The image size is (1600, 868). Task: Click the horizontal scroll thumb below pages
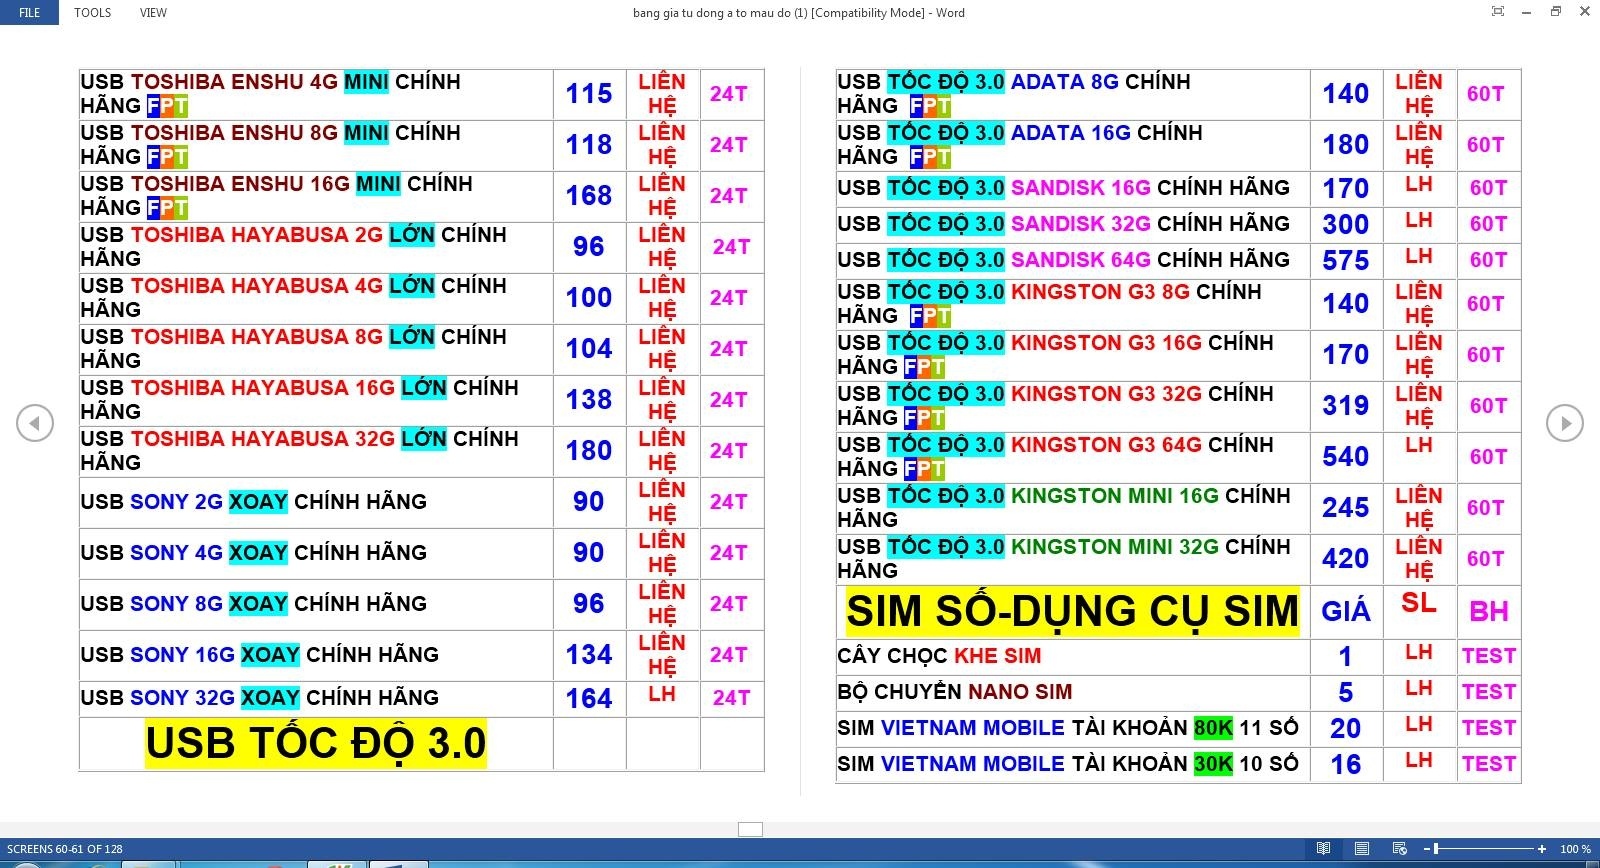tap(750, 829)
